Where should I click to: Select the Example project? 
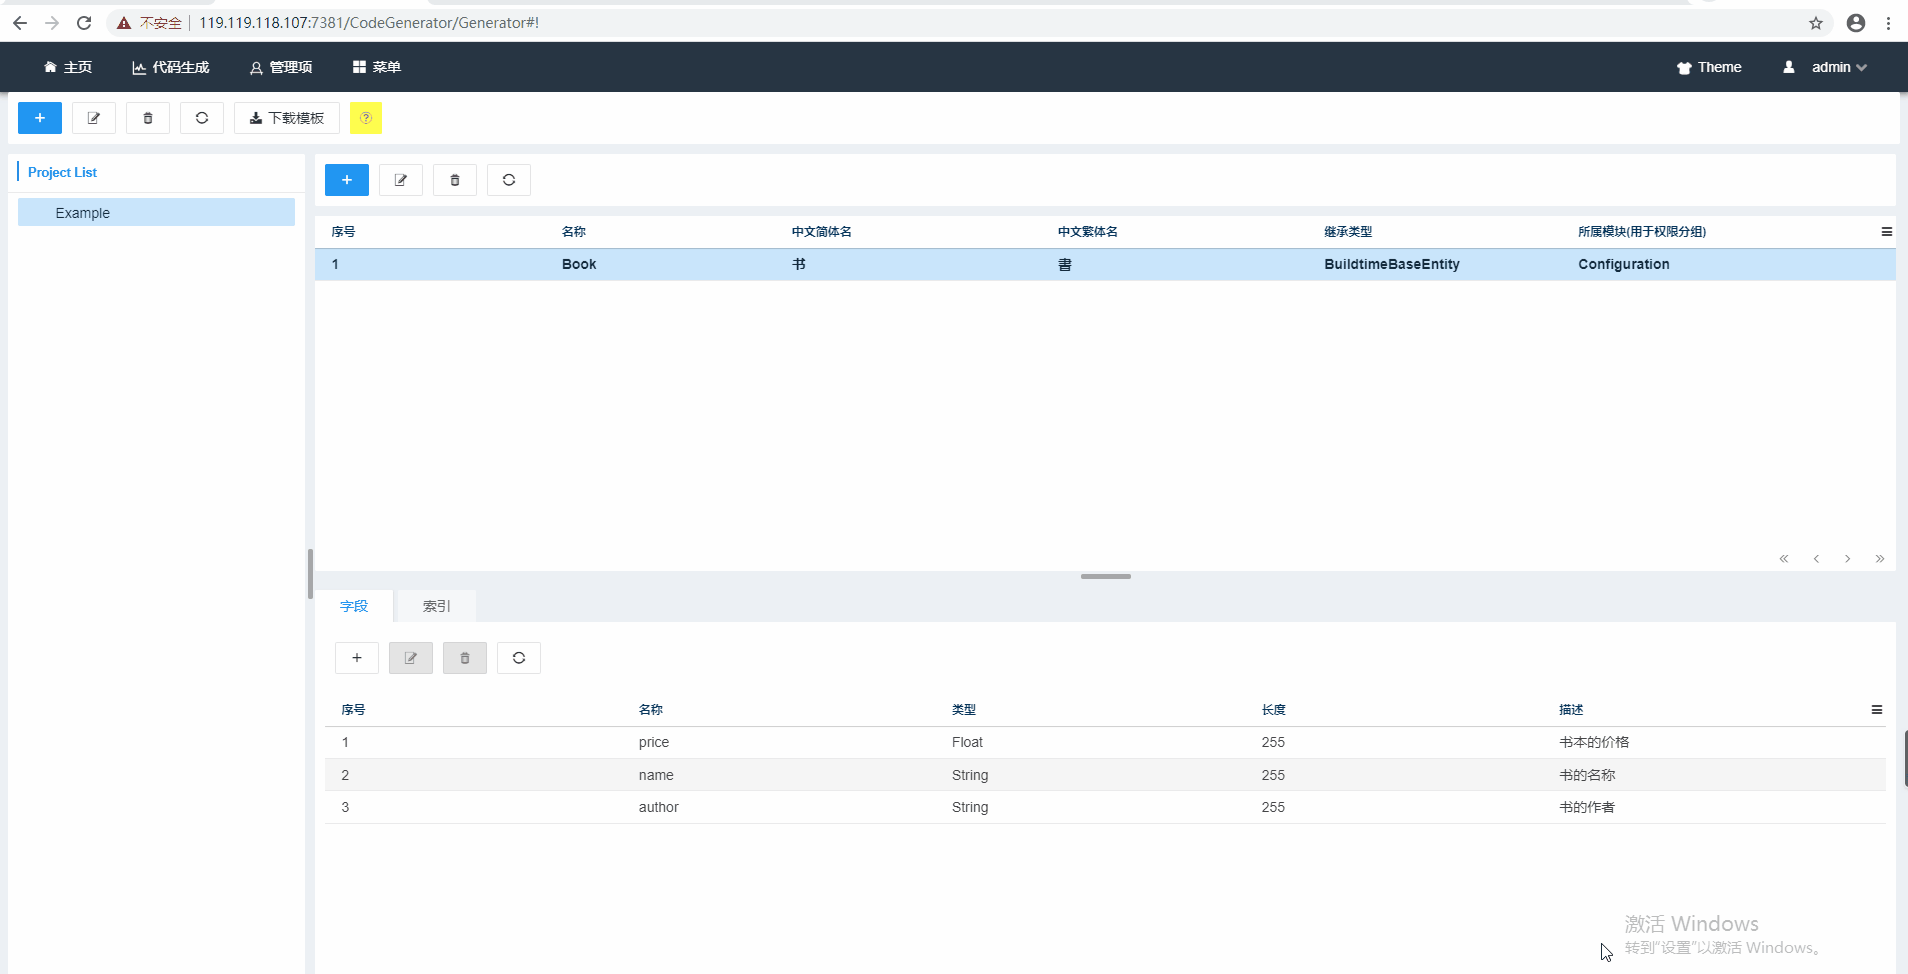(156, 212)
